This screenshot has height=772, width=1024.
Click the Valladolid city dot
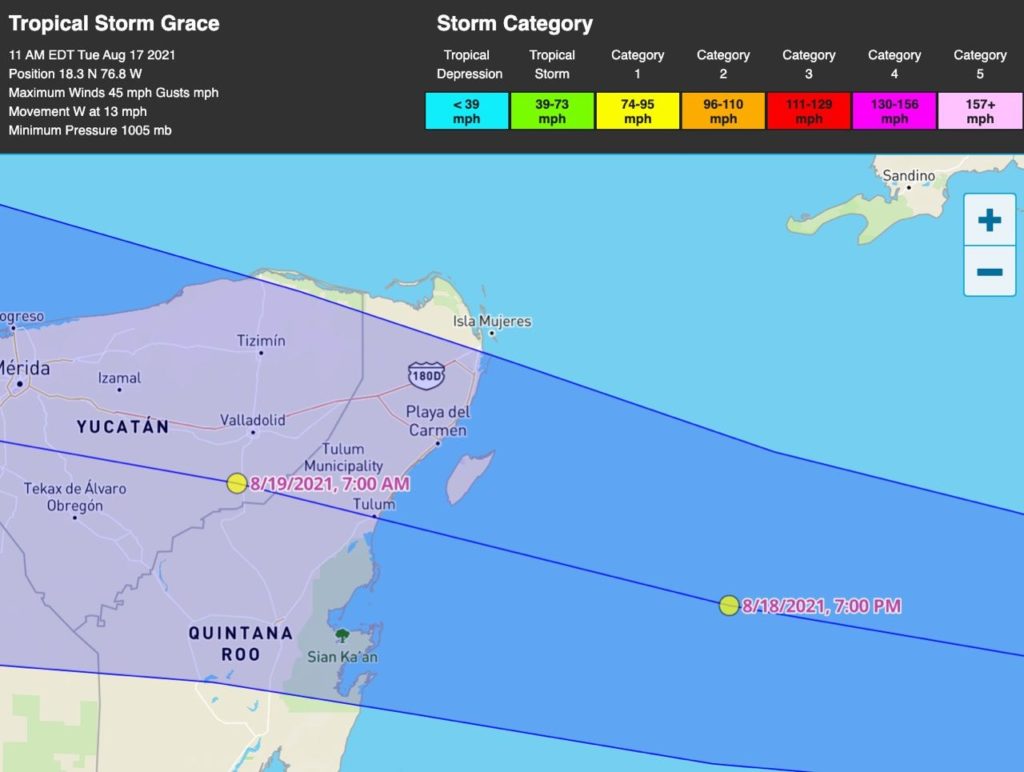tap(253, 432)
